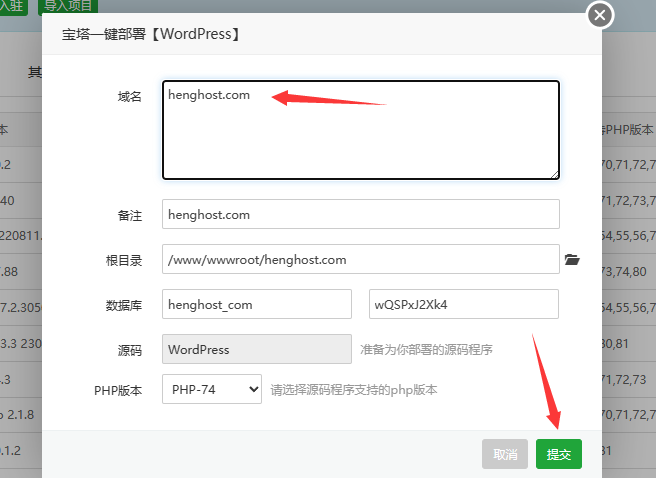Close the WordPress deploy dialog

click(x=600, y=15)
